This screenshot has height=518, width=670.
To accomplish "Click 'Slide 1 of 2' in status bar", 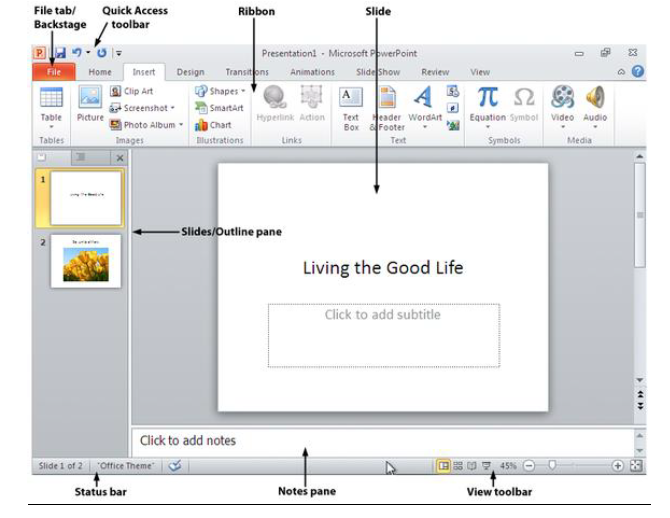I will coord(61,466).
